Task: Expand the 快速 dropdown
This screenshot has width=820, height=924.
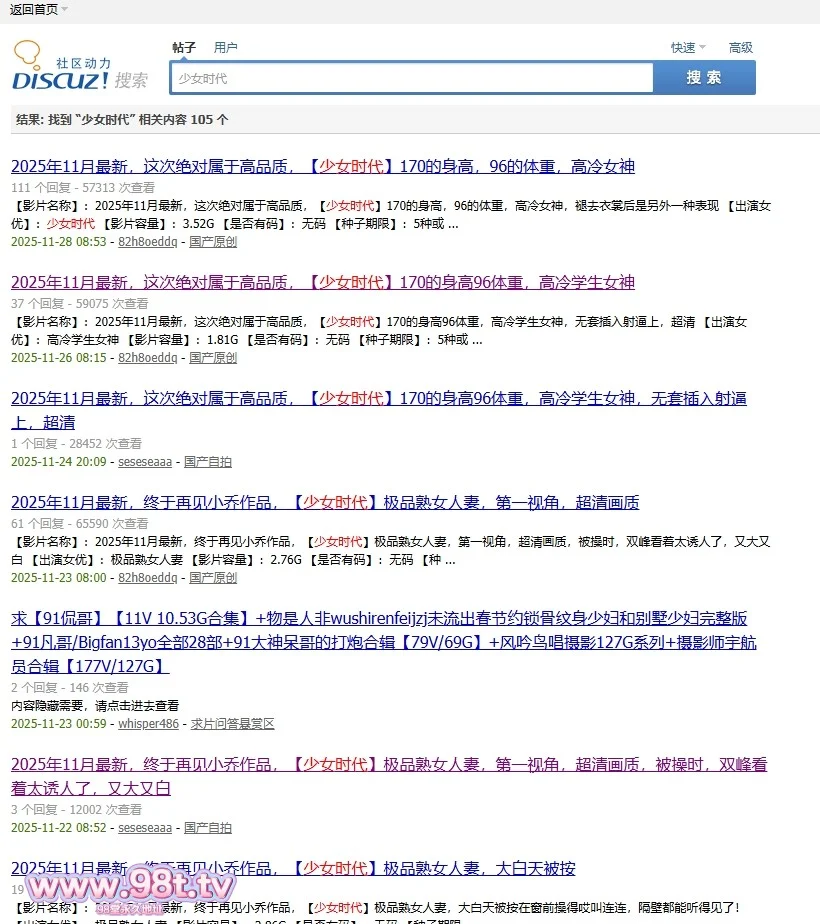Action: [687, 48]
